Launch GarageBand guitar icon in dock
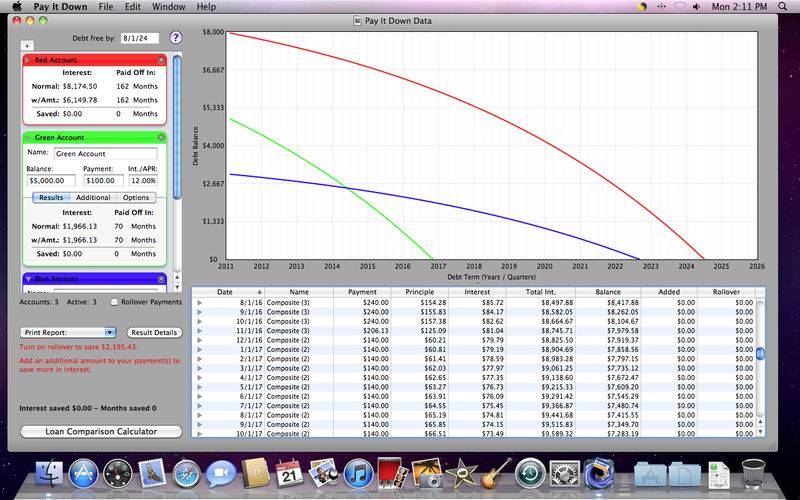 click(x=496, y=472)
